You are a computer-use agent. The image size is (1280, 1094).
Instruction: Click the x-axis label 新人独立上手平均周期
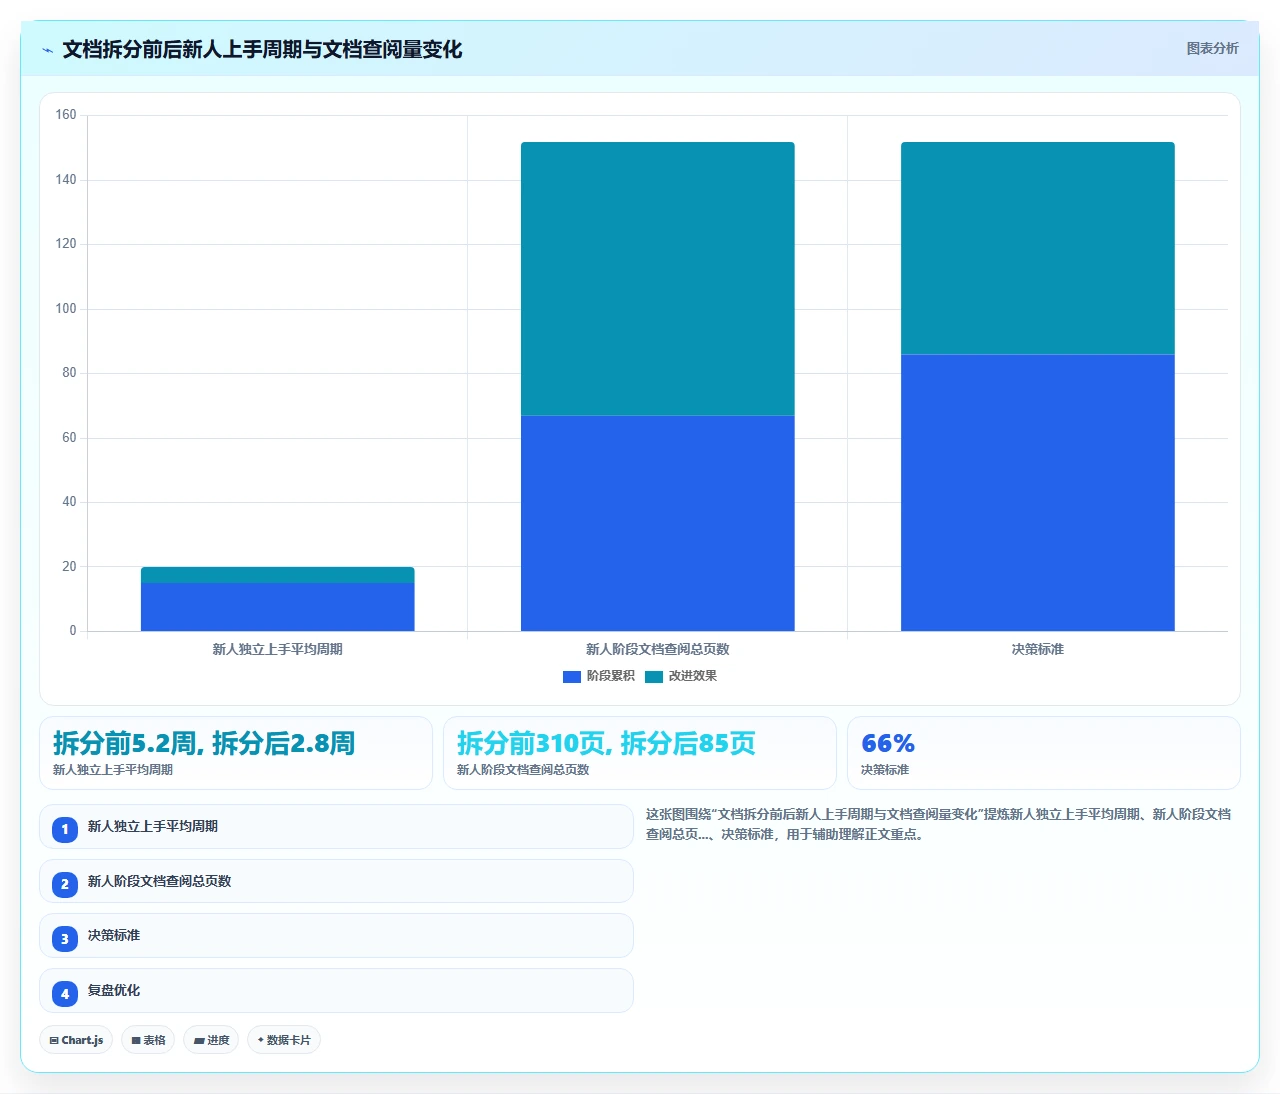[278, 650]
